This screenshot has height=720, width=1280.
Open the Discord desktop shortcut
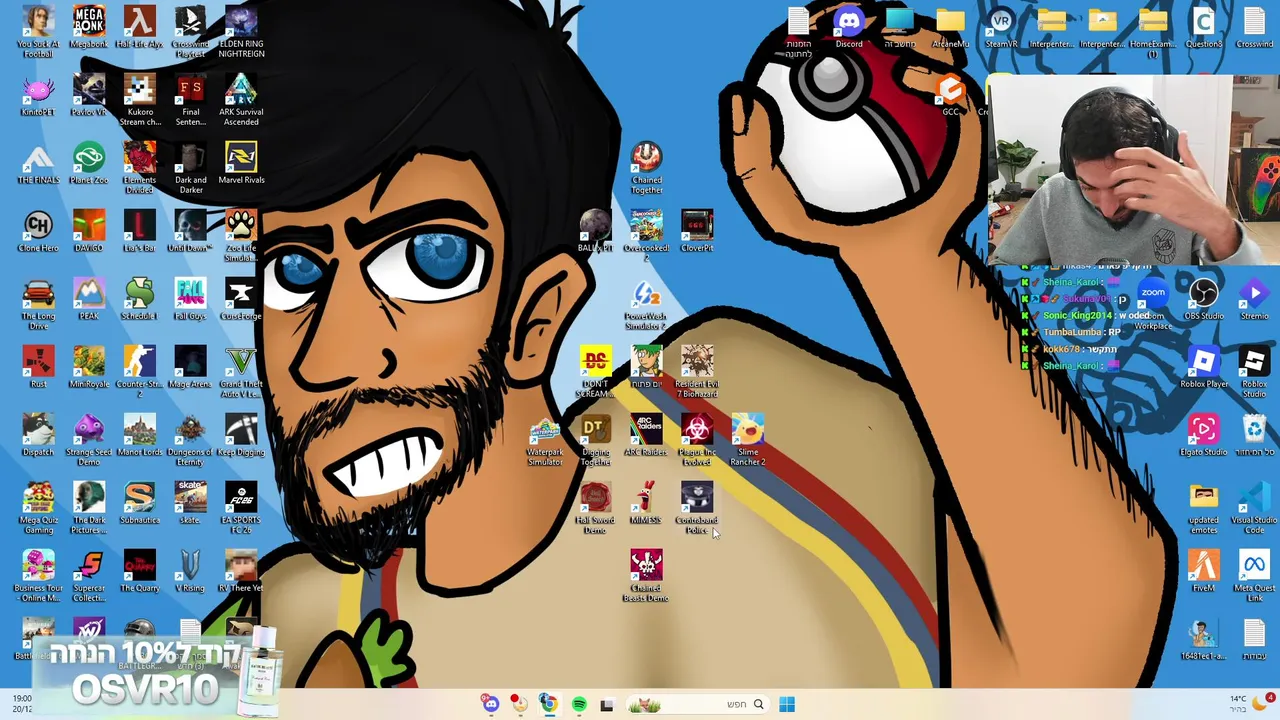849,28
